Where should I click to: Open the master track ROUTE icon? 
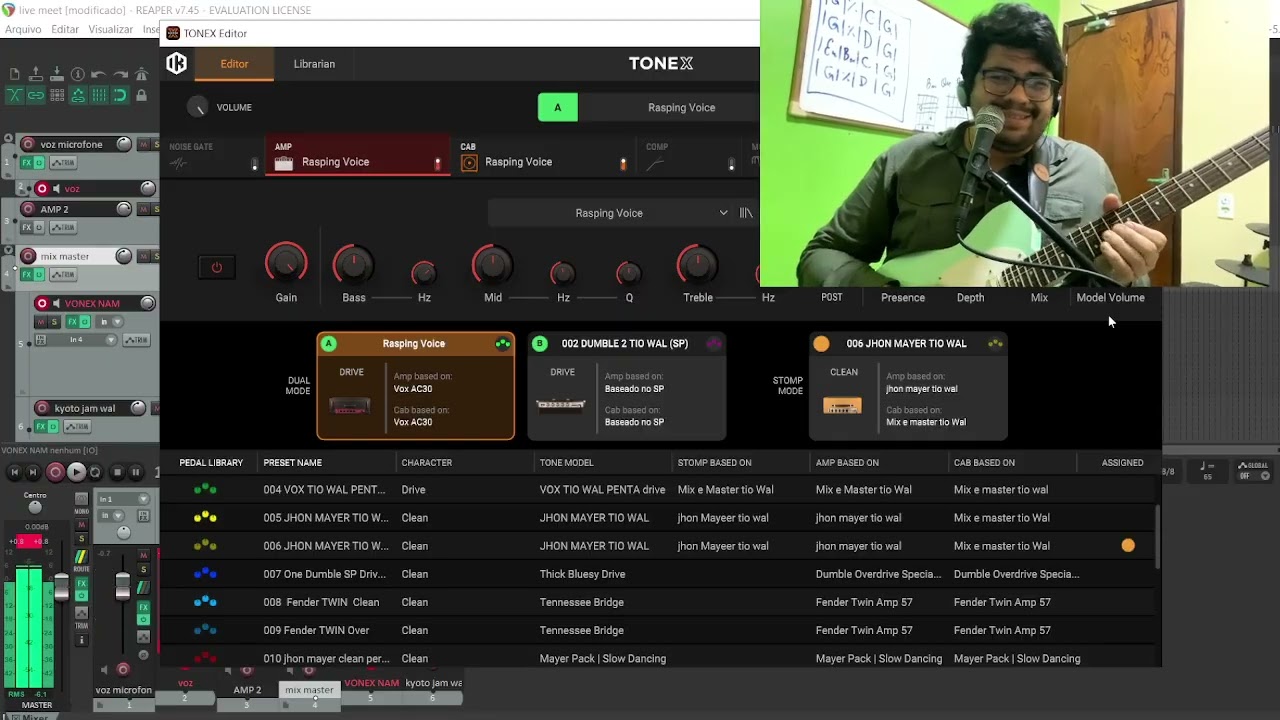pyautogui.click(x=81, y=557)
